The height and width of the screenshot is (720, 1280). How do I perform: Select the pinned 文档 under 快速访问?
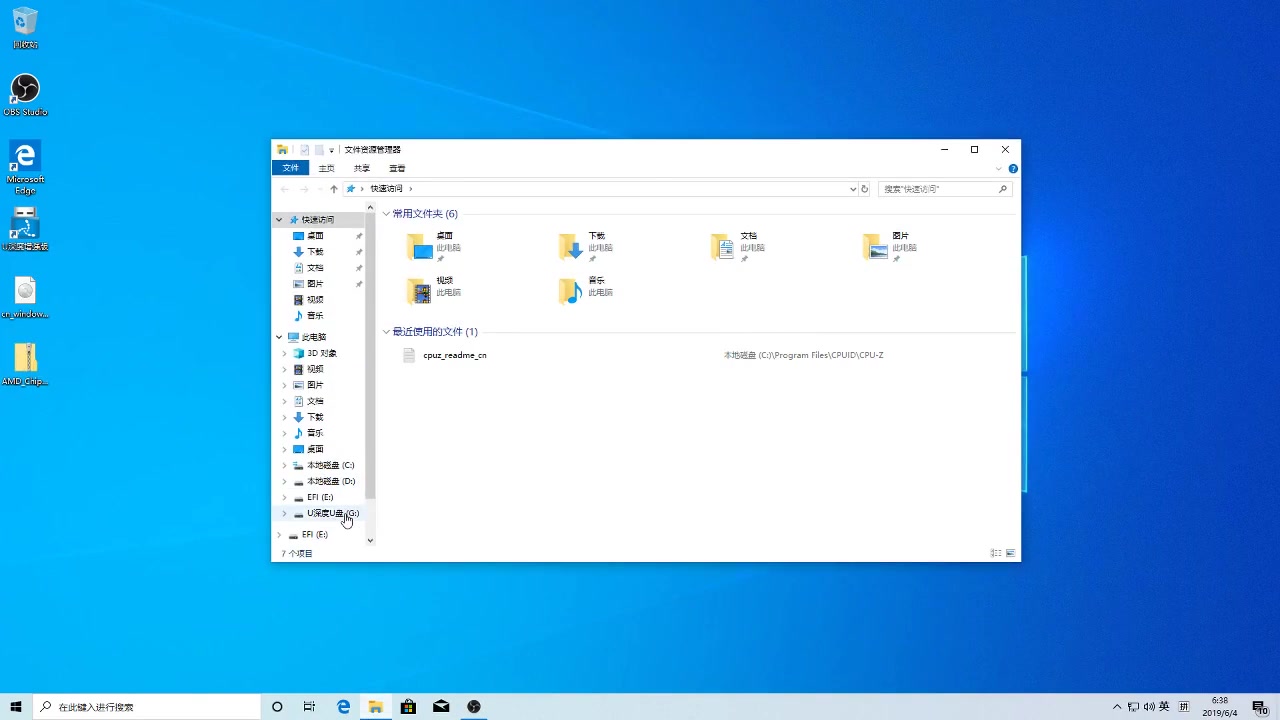pos(315,268)
